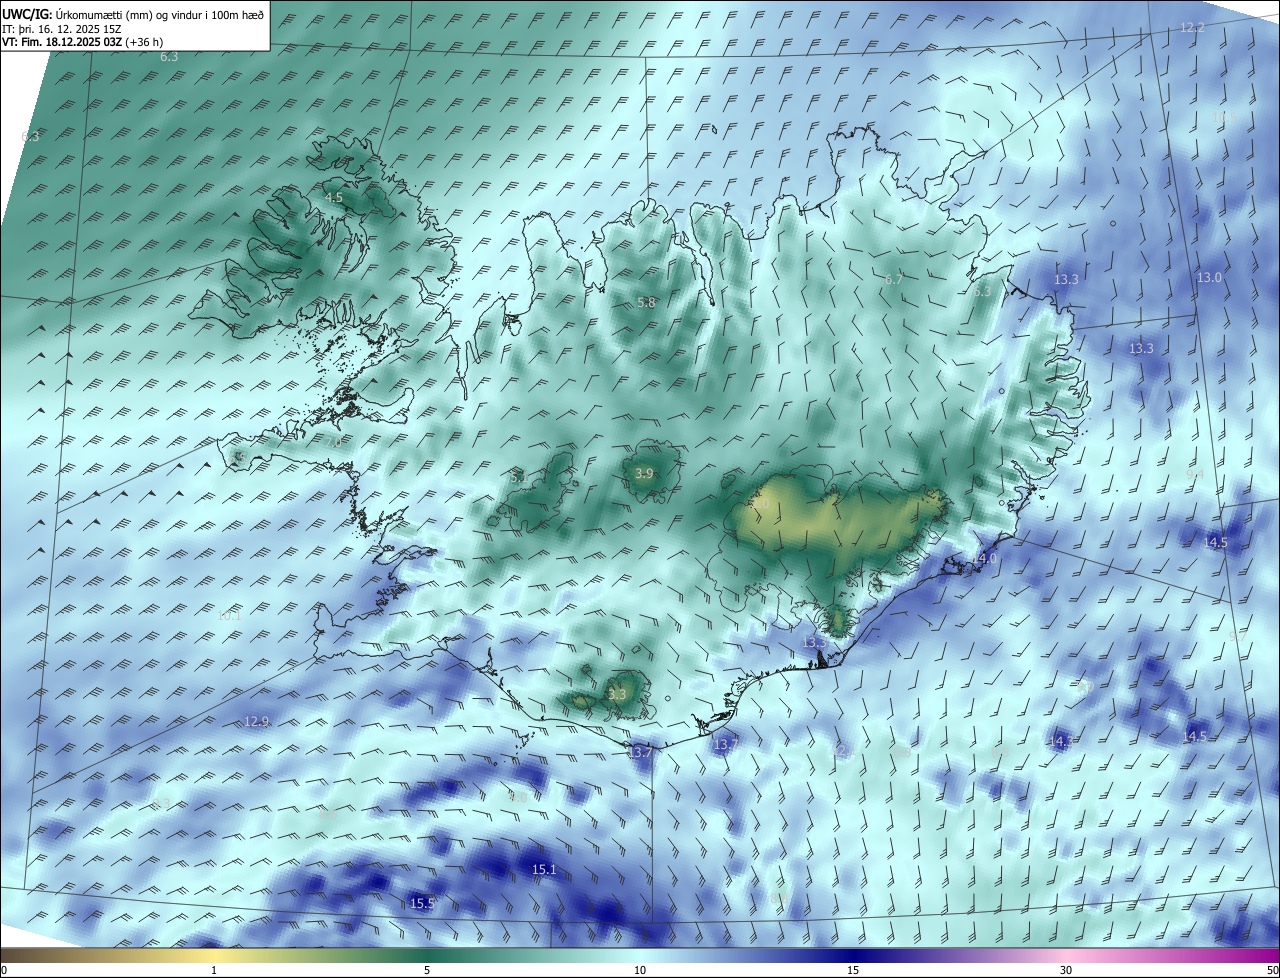The width and height of the screenshot is (1280, 978).
Task: Click the 4.5 value over the Westfjords
Action: [x=333, y=198]
